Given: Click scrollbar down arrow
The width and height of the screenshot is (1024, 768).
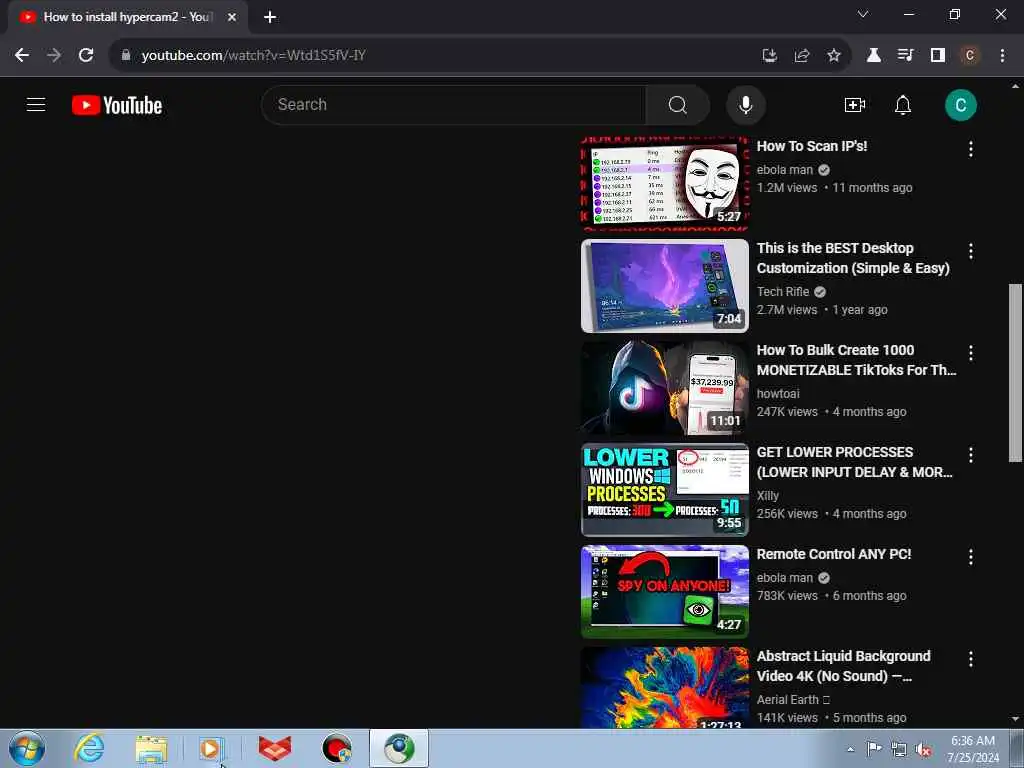Looking at the screenshot, I should tap(1015, 719).
